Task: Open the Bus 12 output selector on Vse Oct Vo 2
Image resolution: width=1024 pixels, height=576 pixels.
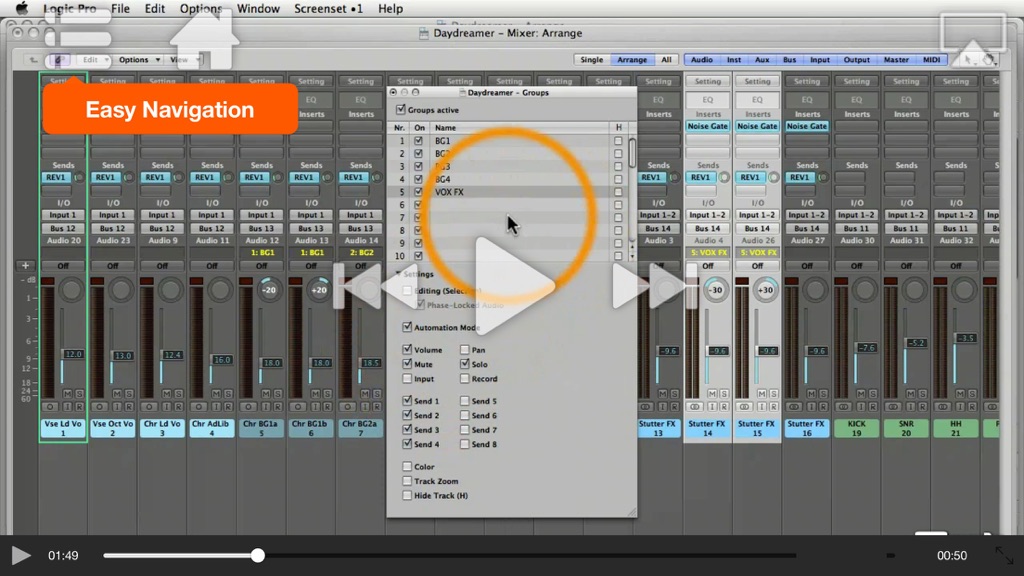Action: 112,229
